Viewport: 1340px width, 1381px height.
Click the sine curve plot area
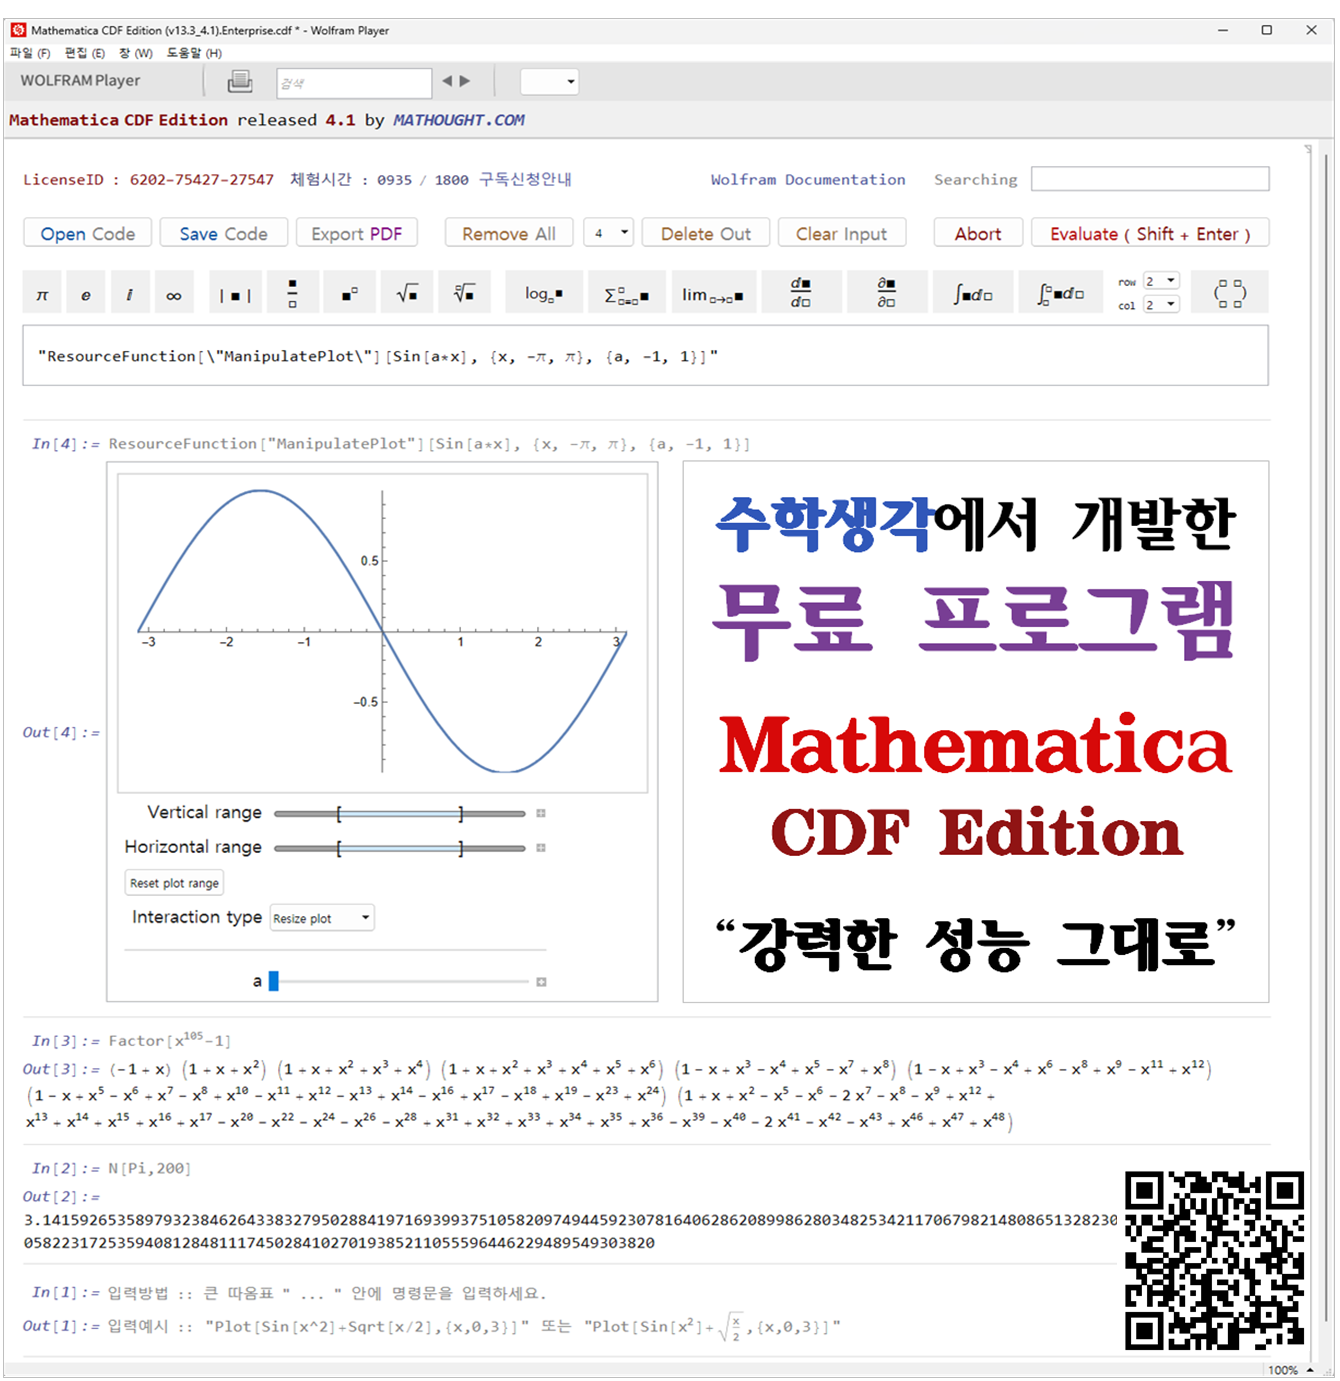(x=383, y=632)
